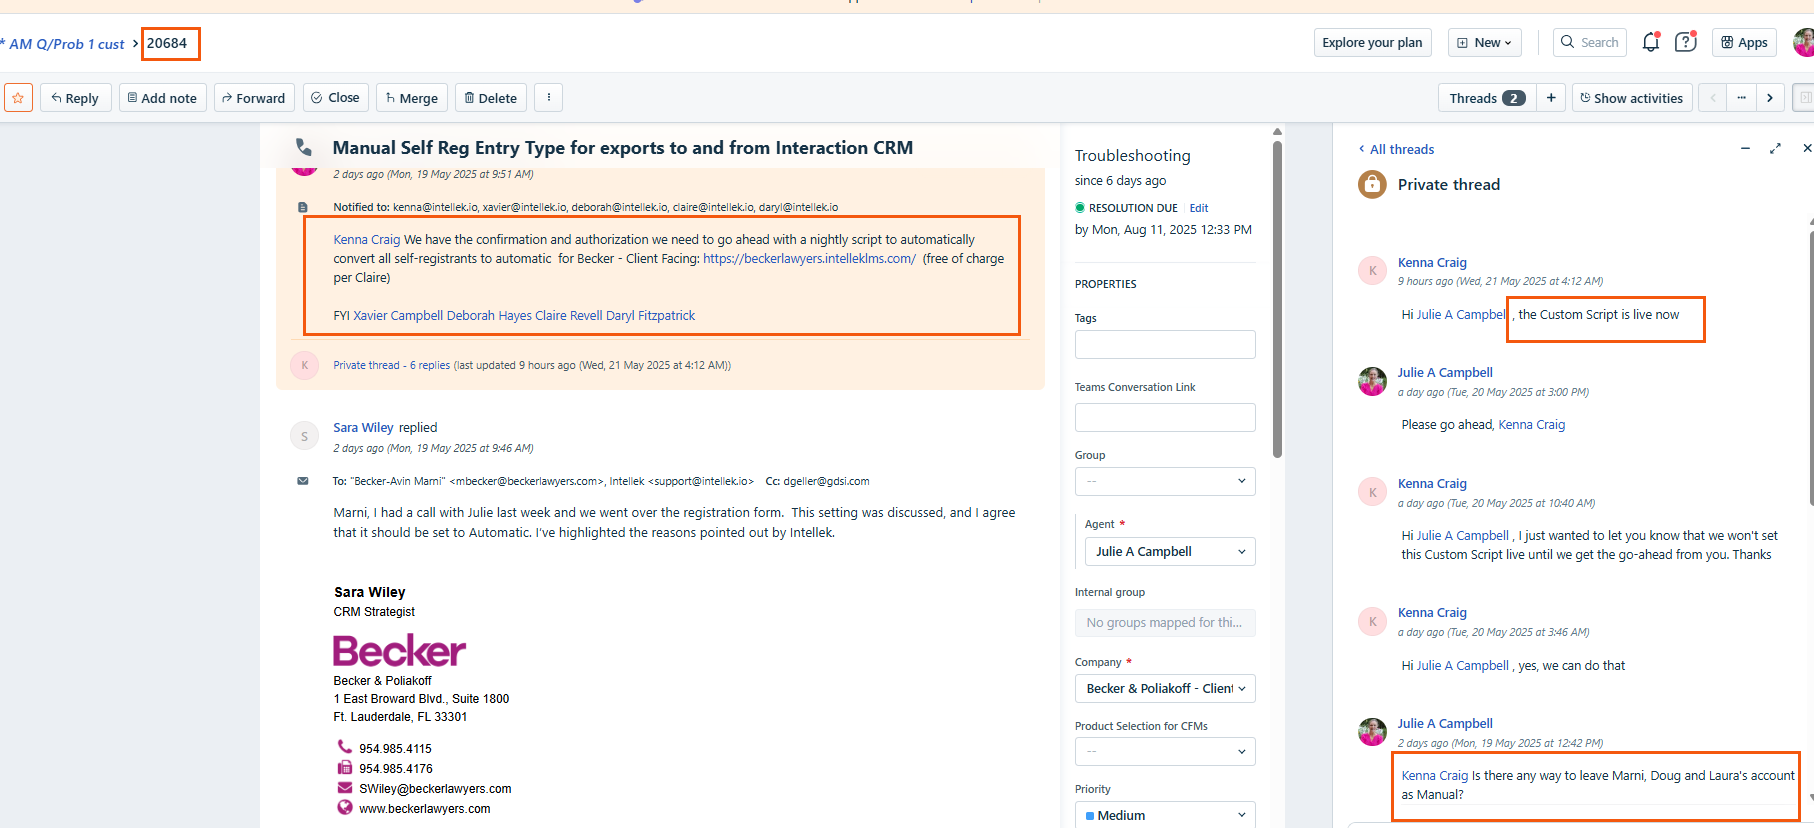
Task: Click the SWiley@beckerlawyers.com email address
Action: coord(435,789)
